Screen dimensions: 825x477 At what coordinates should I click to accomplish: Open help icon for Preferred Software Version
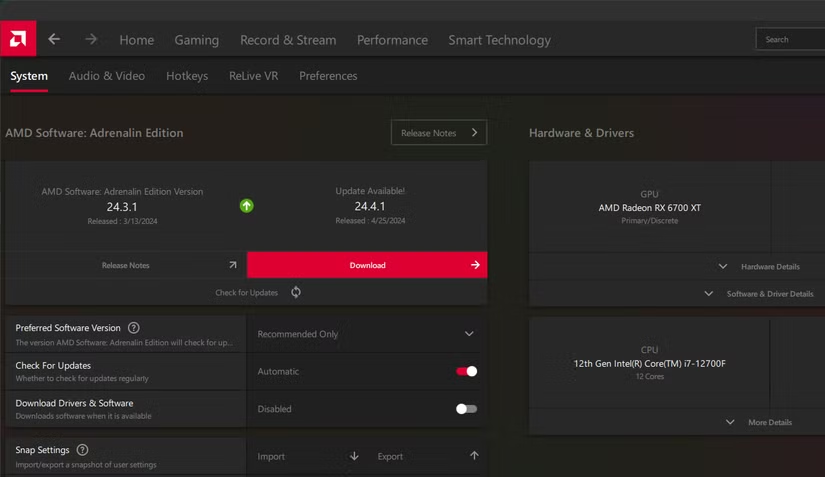coord(134,328)
